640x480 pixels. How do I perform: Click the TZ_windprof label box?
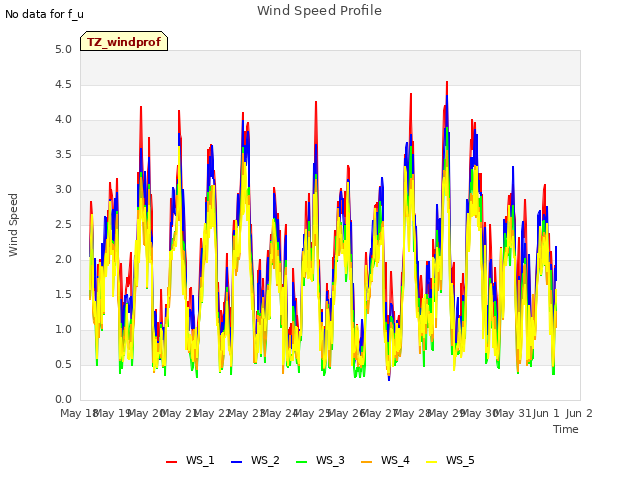(124, 41)
